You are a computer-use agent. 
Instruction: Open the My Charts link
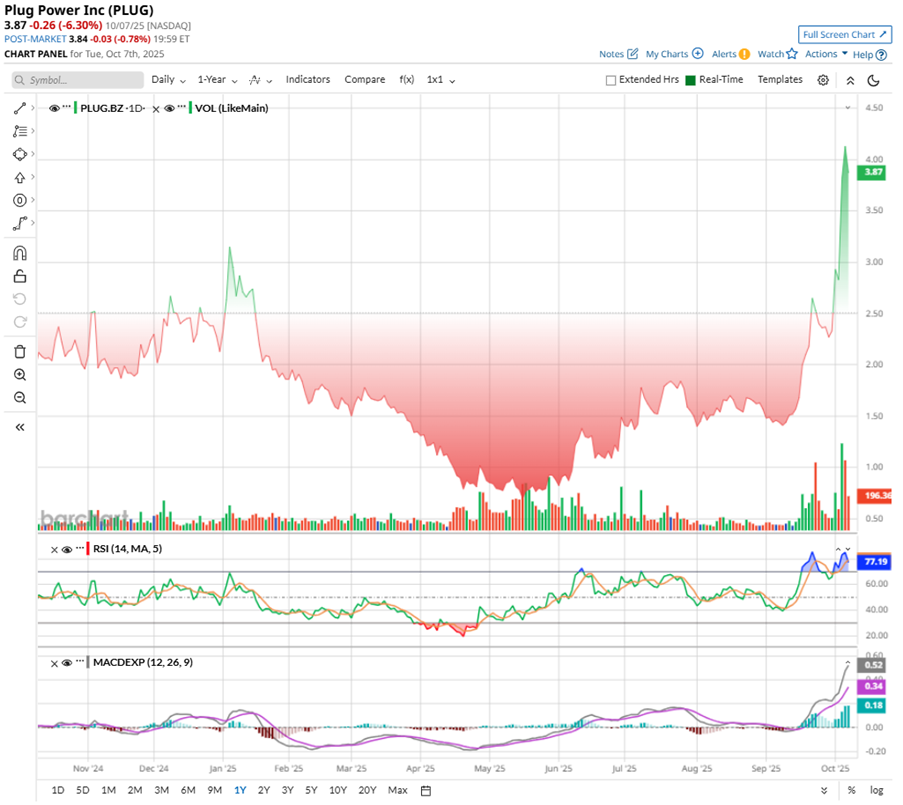click(x=666, y=54)
